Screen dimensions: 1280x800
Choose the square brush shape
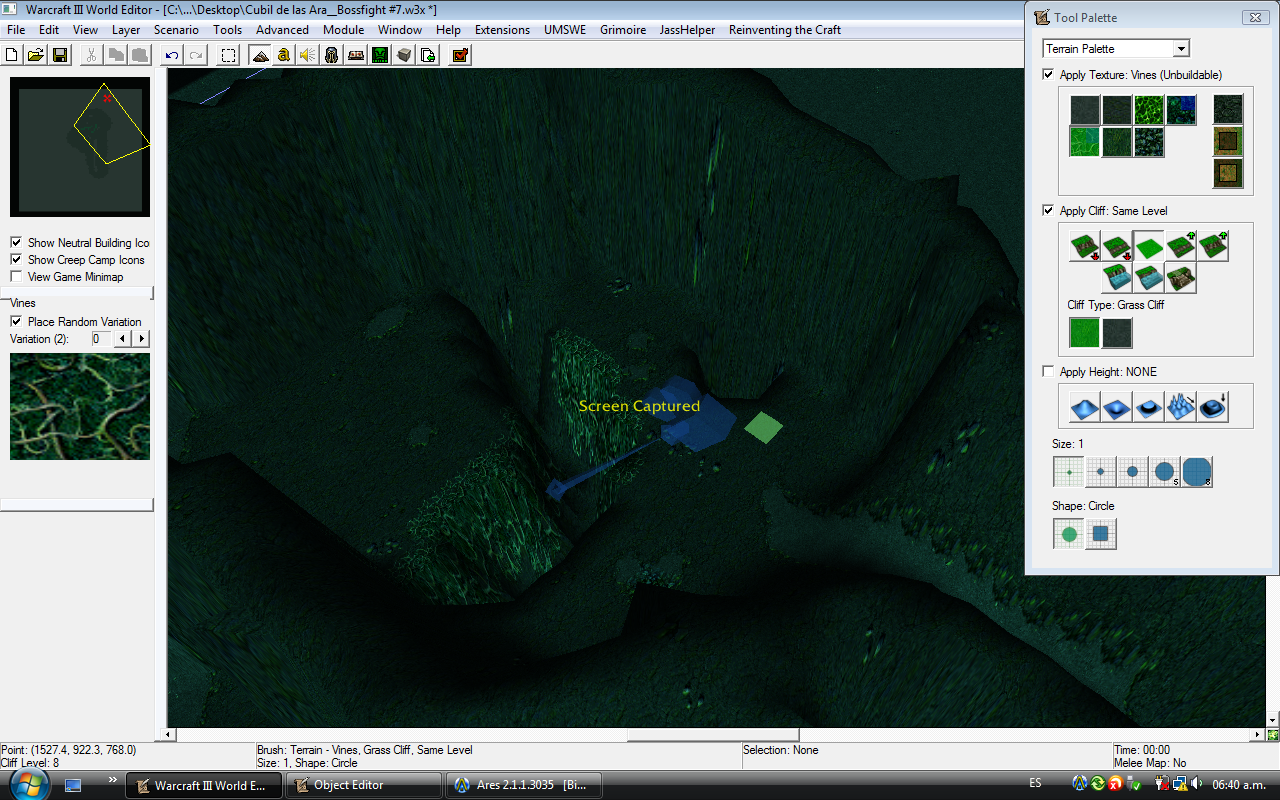[1101, 534]
